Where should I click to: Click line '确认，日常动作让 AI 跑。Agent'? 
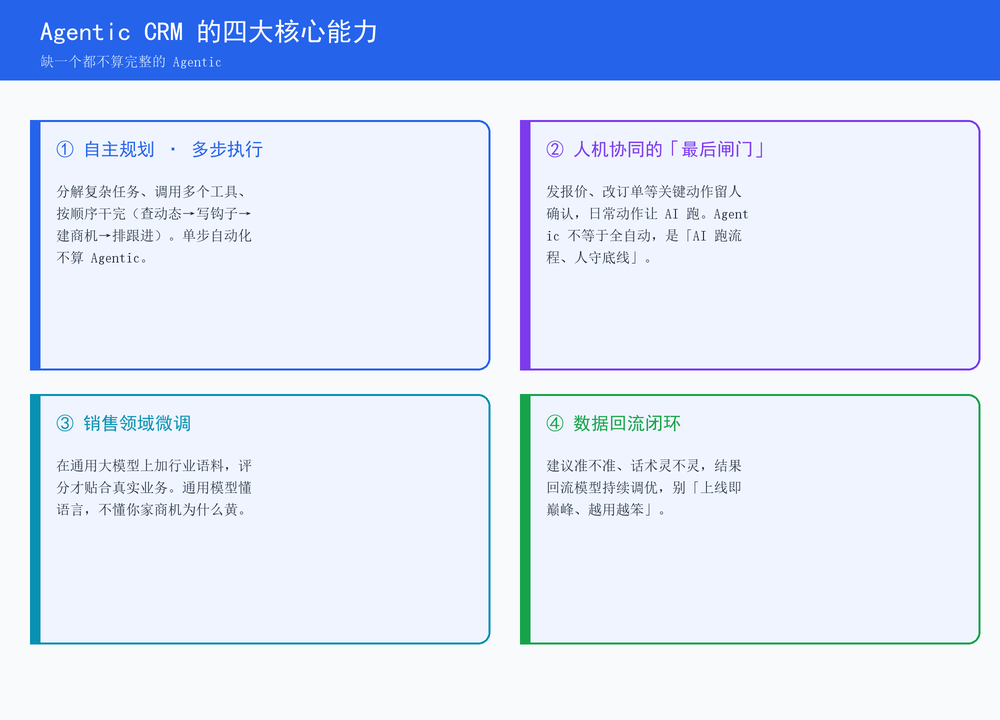[x=647, y=214]
